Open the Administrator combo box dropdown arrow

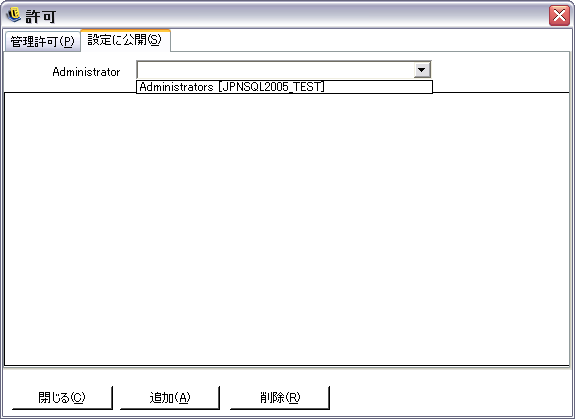(x=422, y=70)
